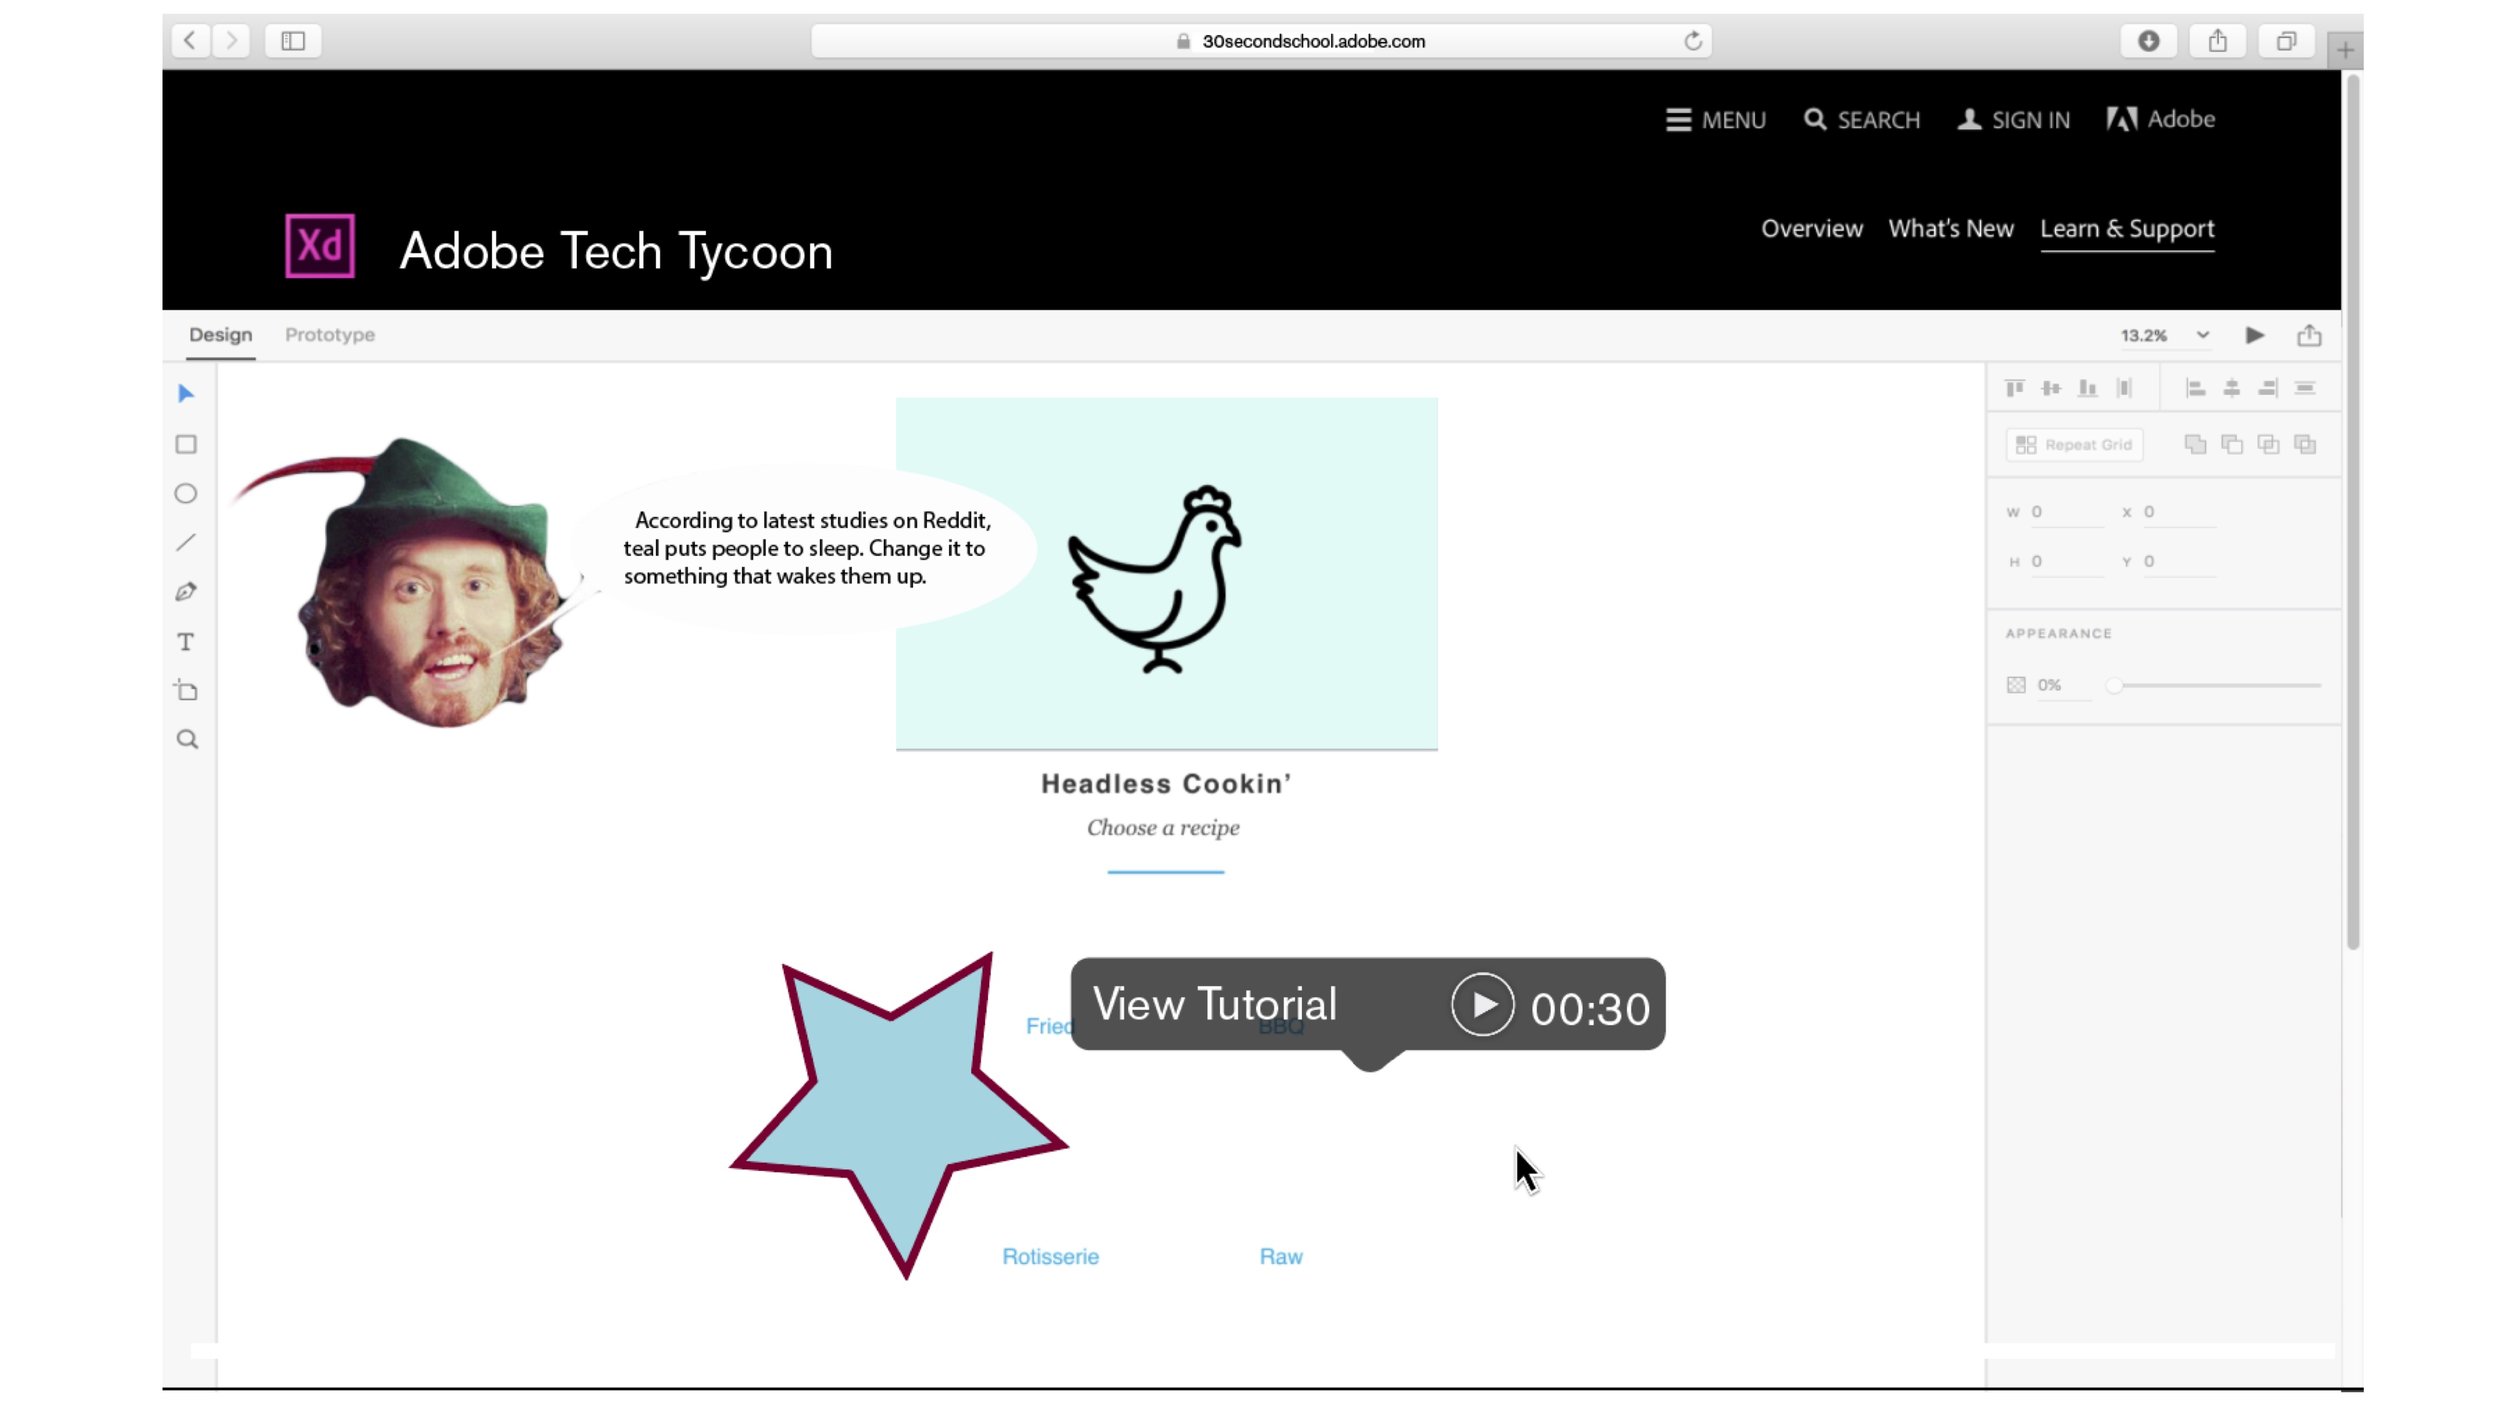This screenshot has width=2500, height=1406.
Task: Toggle the Safari sidebar button
Action: click(293, 41)
